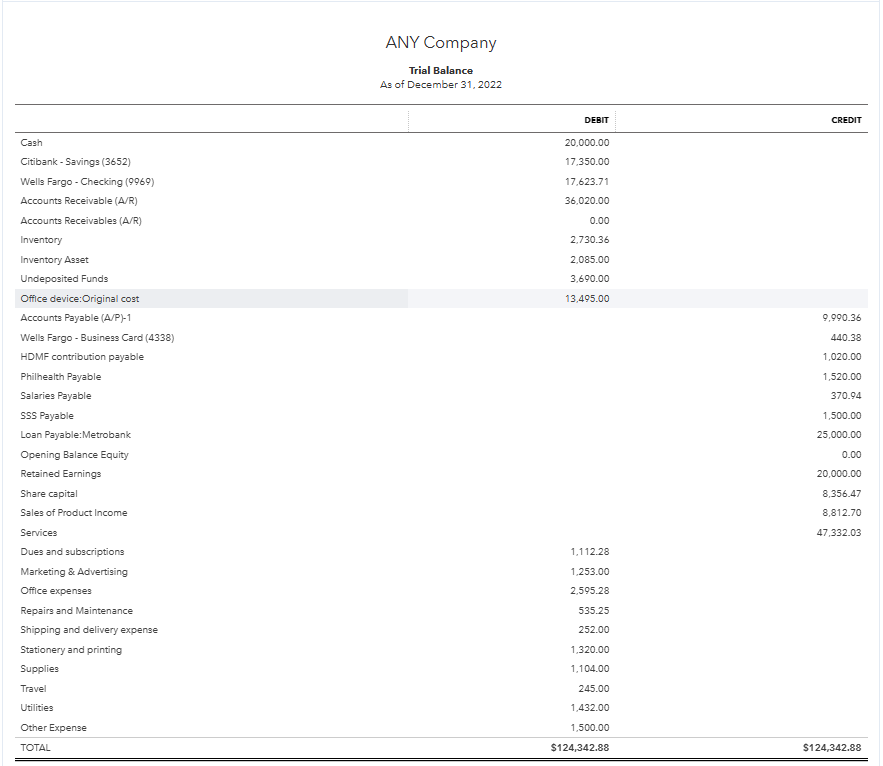Image resolution: width=883 pixels, height=766 pixels.
Task: Open Loan Payable:Metrobank credit 25,000.00
Action: click(x=839, y=435)
